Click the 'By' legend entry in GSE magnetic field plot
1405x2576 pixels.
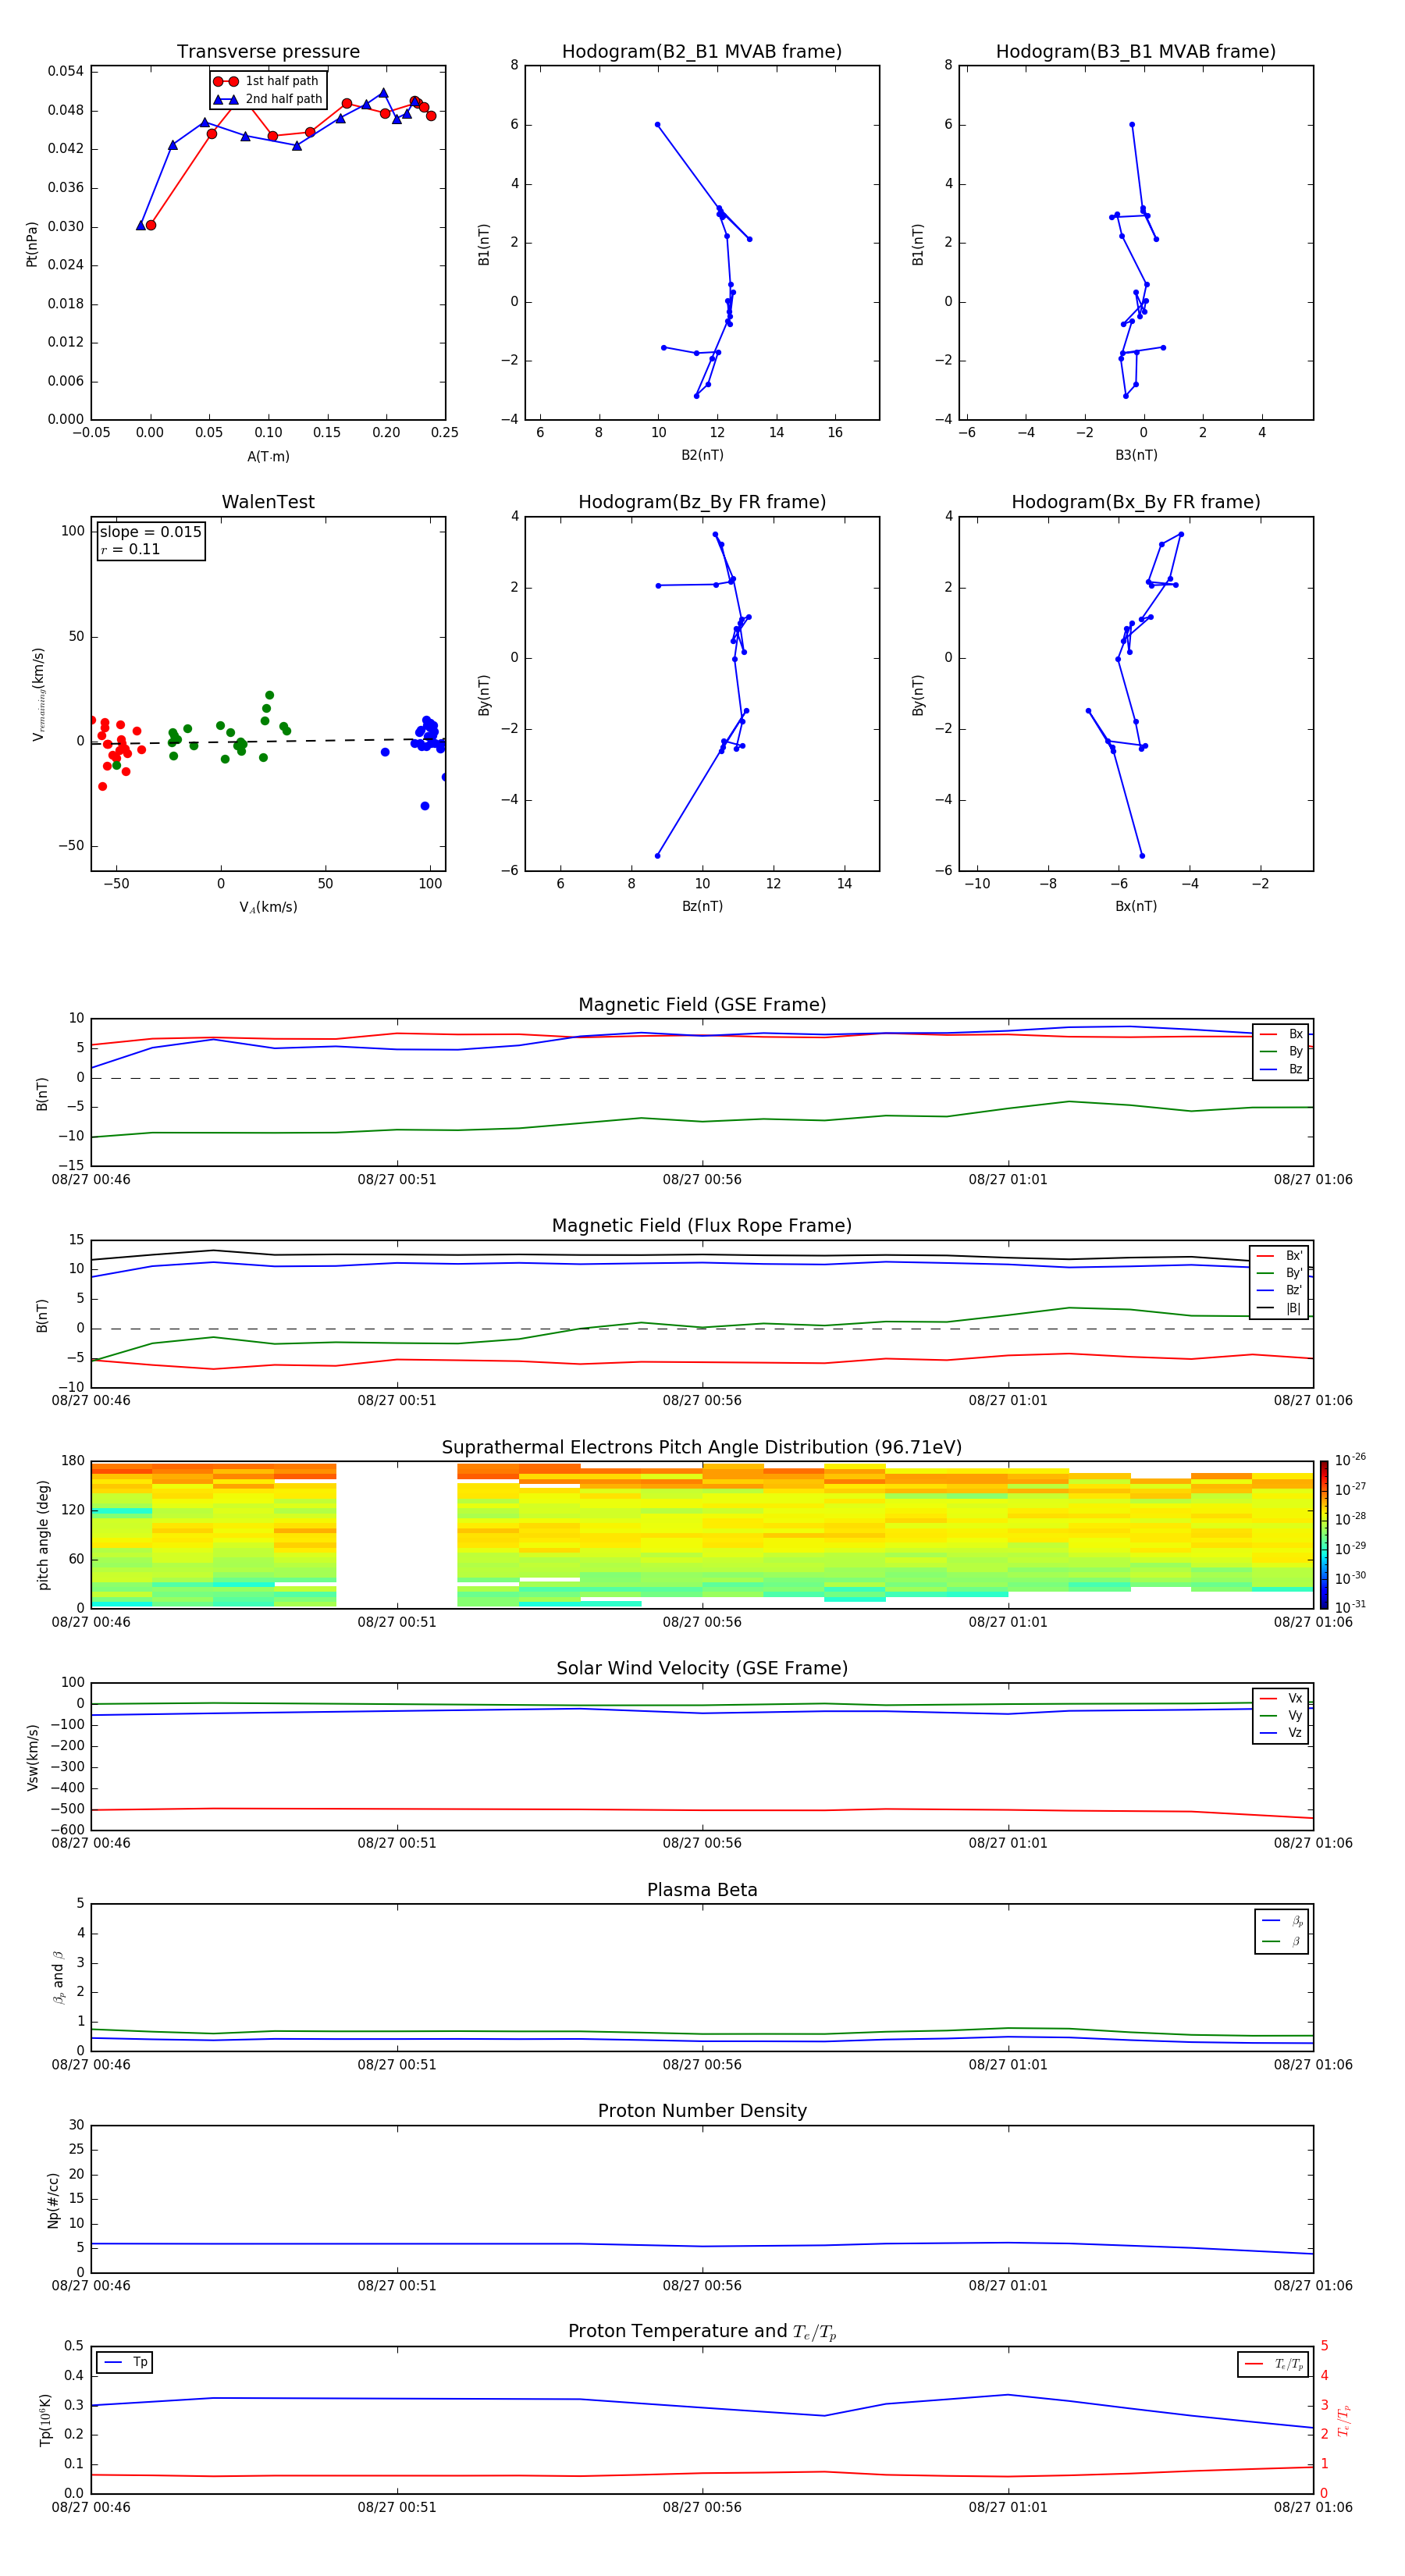1281,1051
